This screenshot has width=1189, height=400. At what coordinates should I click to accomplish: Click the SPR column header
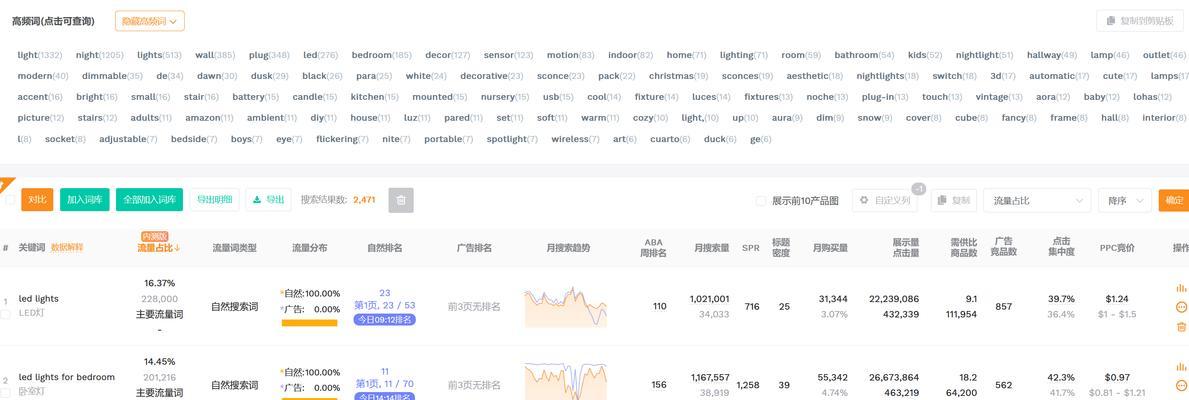tap(751, 248)
